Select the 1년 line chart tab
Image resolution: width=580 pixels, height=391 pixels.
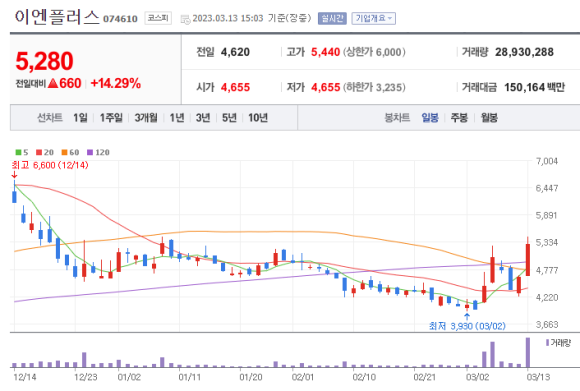coord(177,118)
